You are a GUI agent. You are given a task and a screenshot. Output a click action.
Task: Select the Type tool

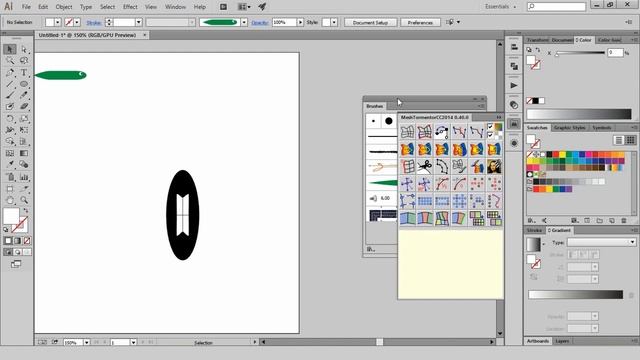tap(24, 73)
